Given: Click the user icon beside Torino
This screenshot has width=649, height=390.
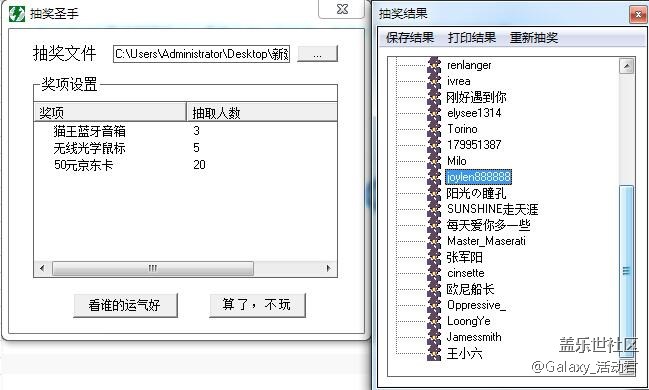Looking at the screenshot, I should tap(434, 129).
